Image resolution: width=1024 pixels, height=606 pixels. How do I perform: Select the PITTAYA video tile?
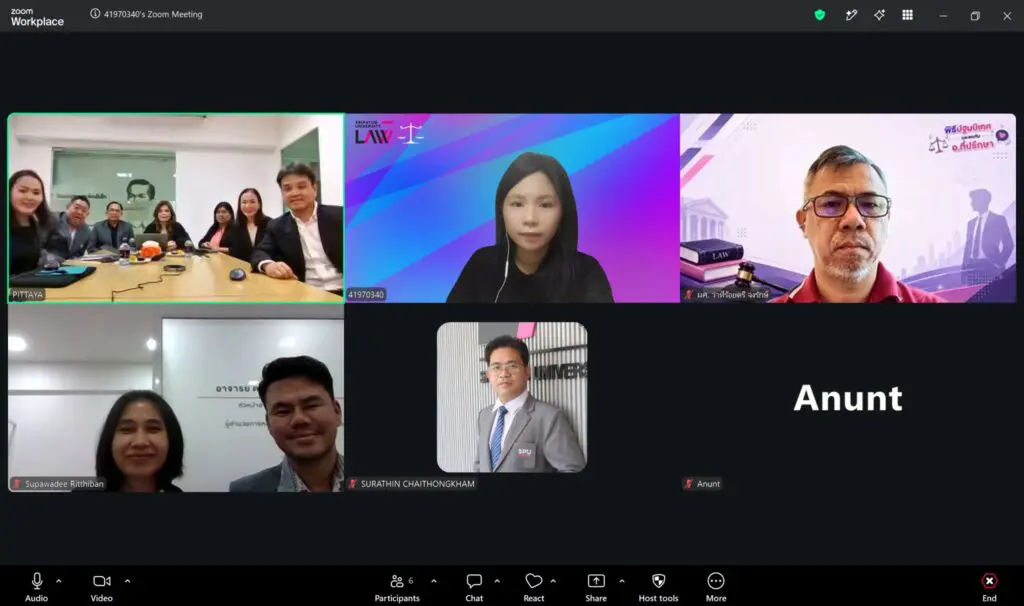coord(176,208)
